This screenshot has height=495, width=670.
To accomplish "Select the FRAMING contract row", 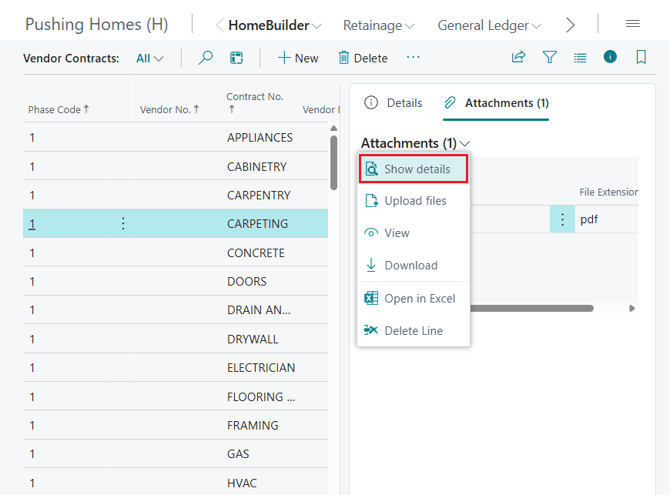I will click(175, 425).
